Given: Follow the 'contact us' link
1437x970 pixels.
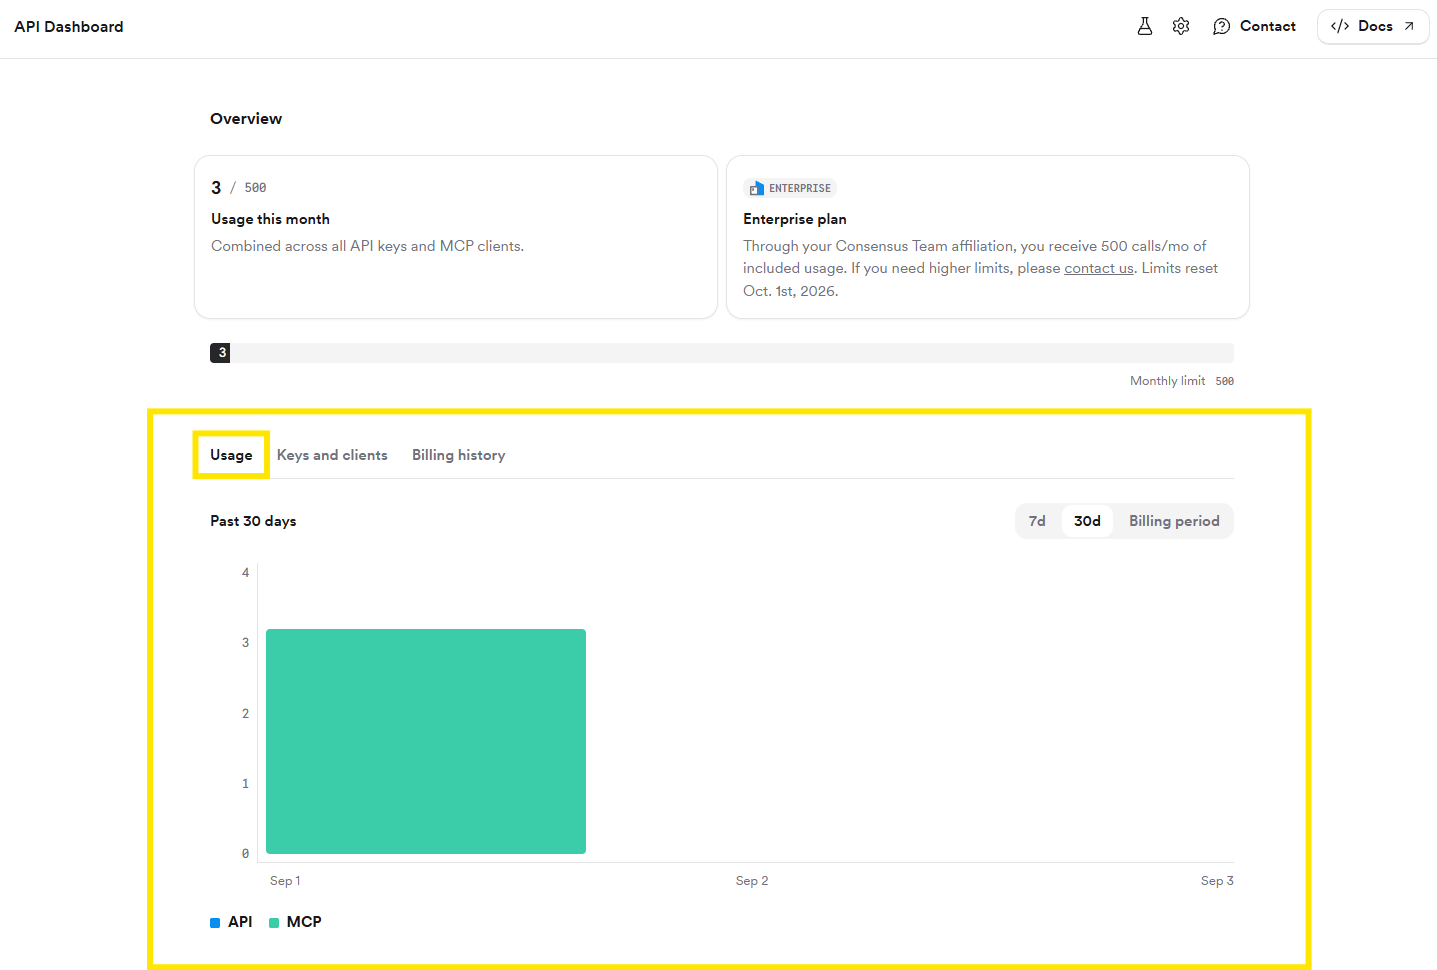Looking at the screenshot, I should tap(1099, 268).
